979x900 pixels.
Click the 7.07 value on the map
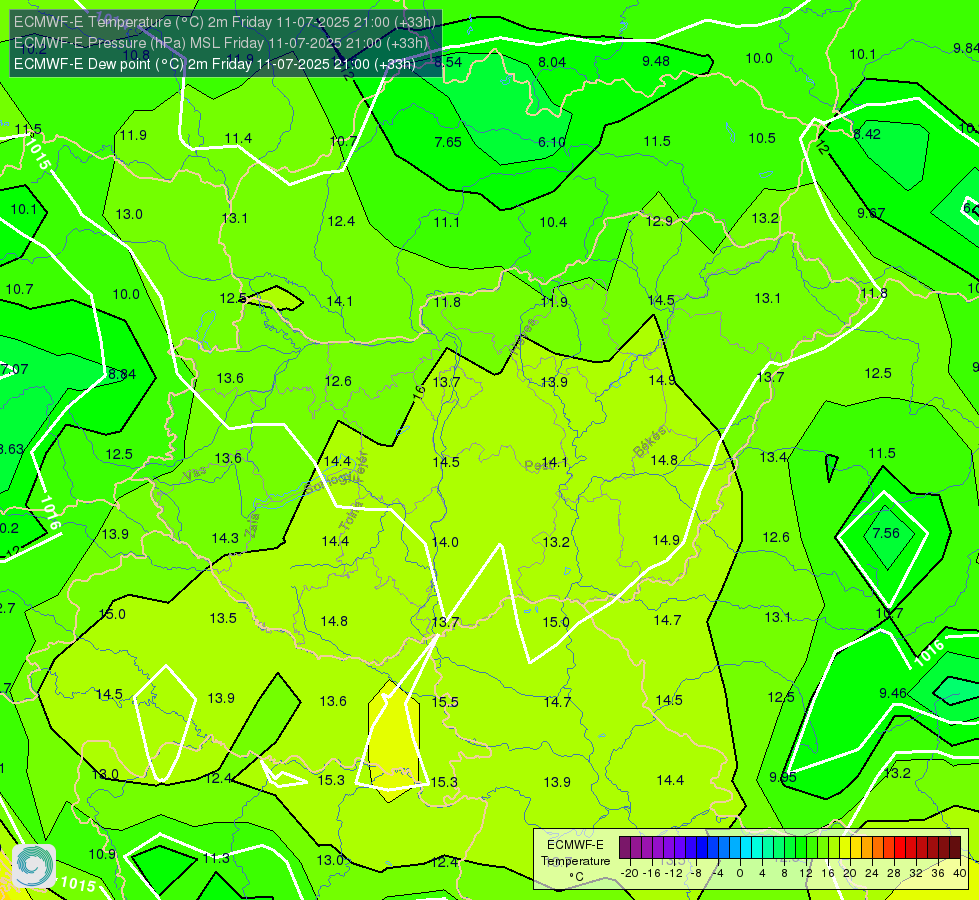[14, 369]
